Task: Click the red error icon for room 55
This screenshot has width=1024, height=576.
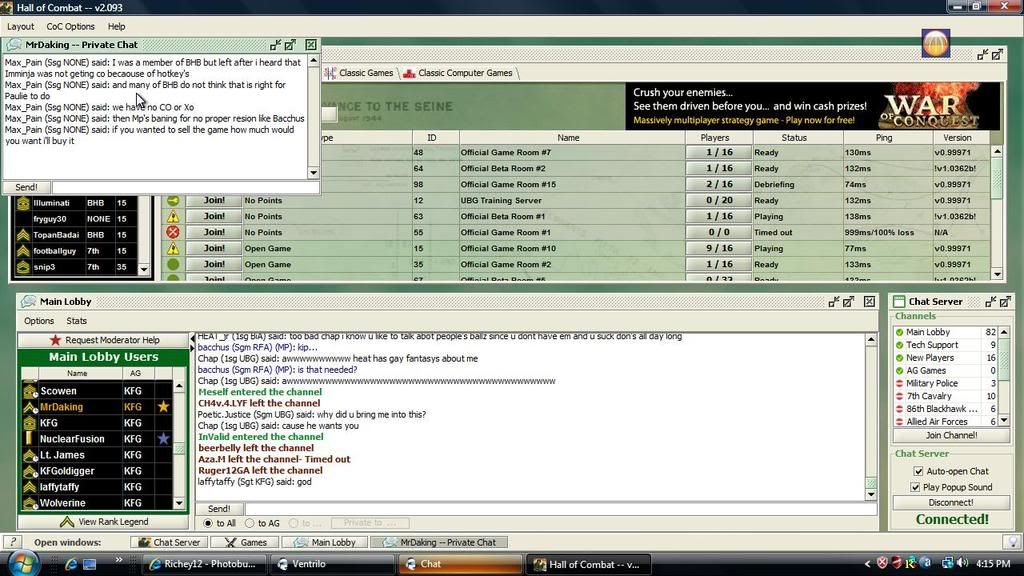Action: (173, 232)
